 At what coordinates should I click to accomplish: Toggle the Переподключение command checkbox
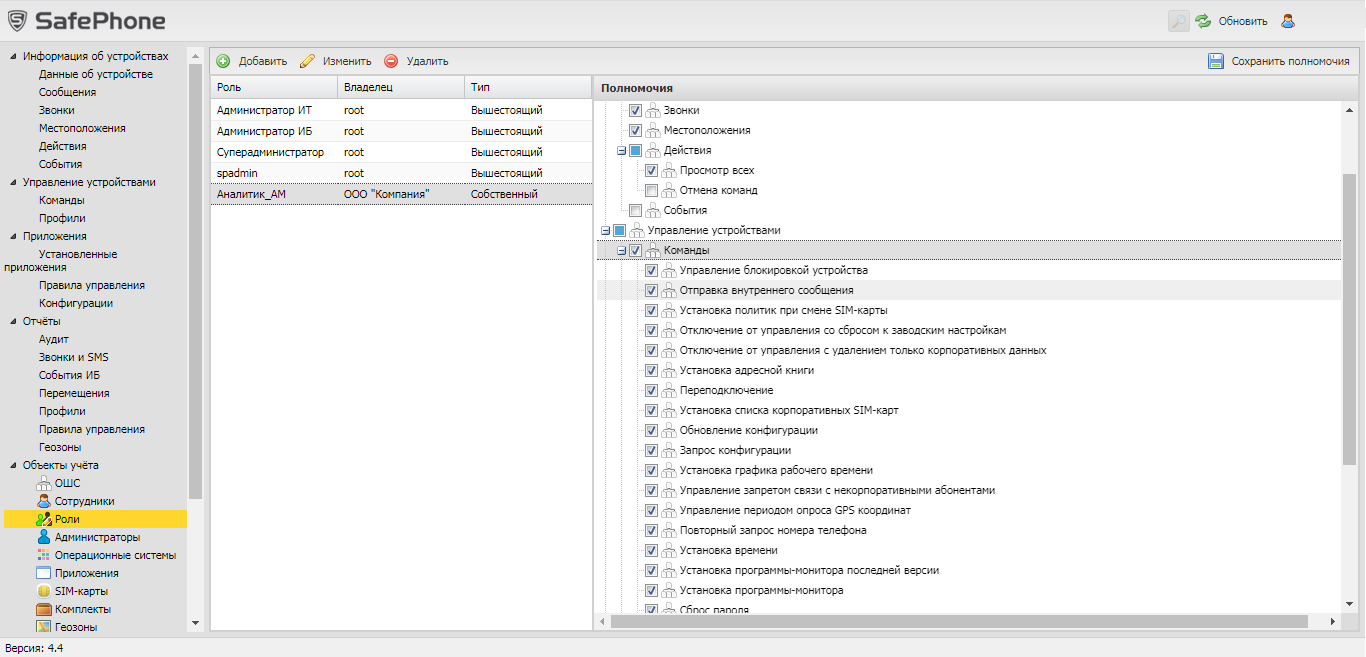[x=651, y=390]
